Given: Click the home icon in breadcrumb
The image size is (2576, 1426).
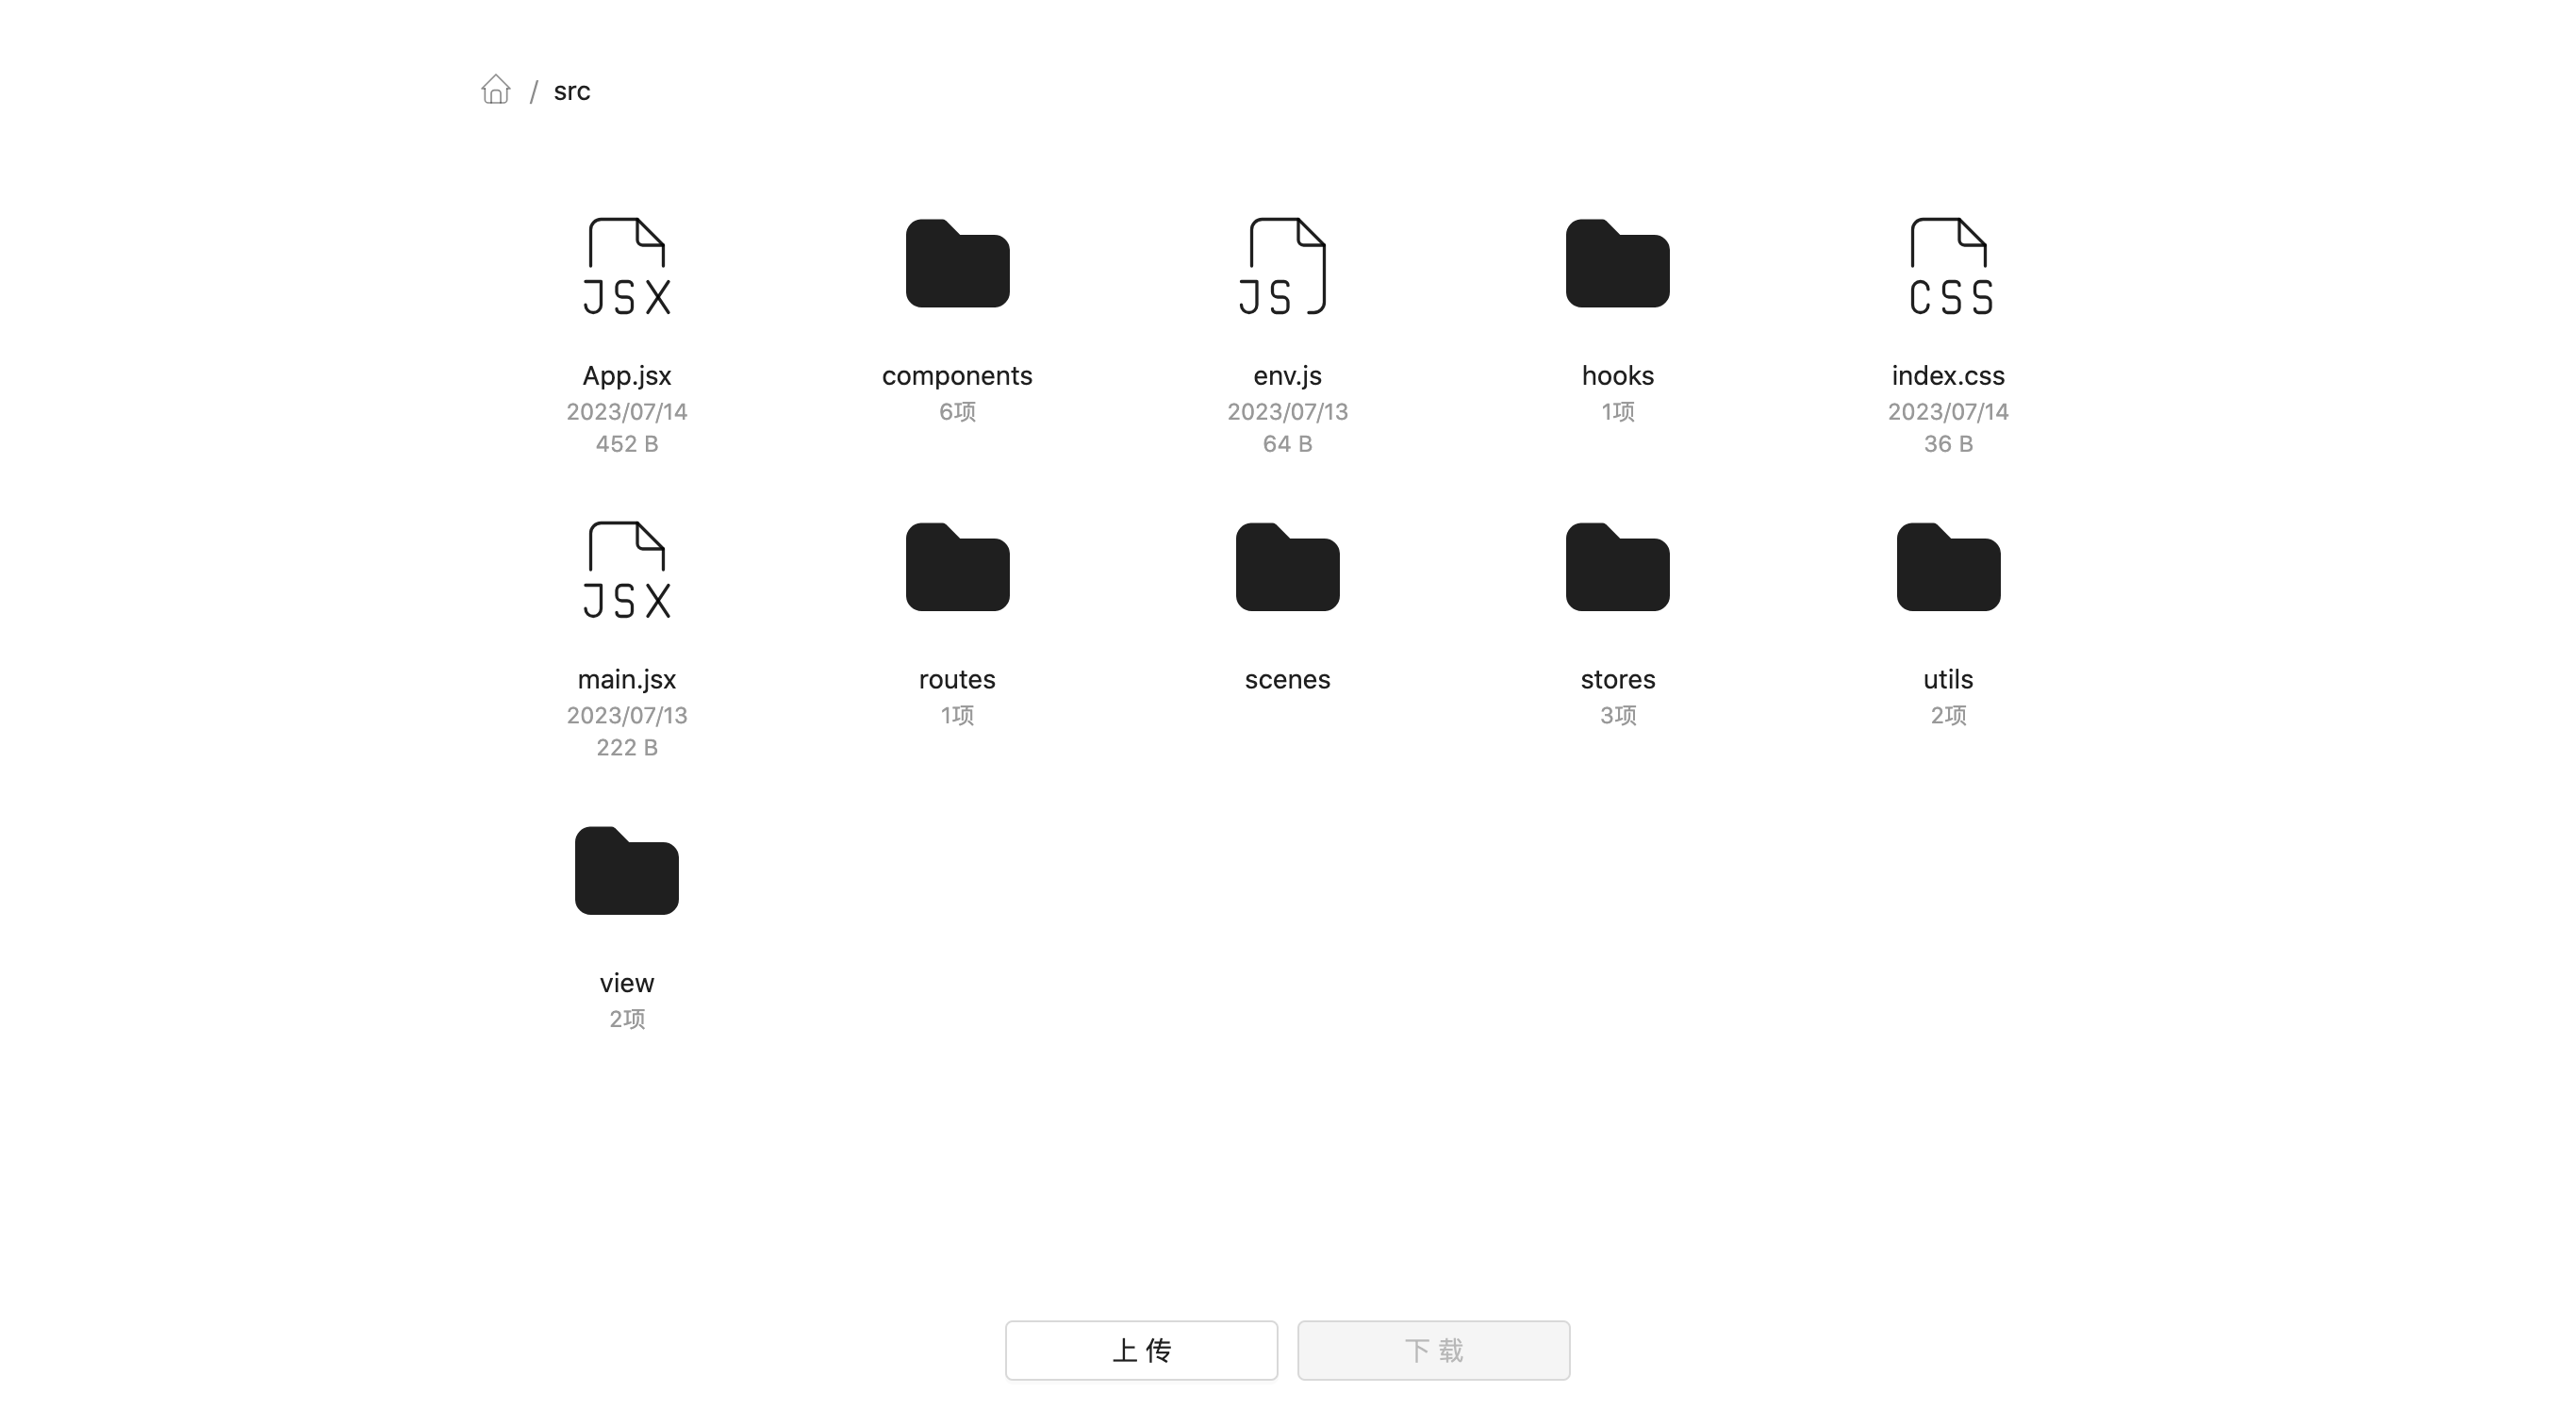Looking at the screenshot, I should point(495,90).
